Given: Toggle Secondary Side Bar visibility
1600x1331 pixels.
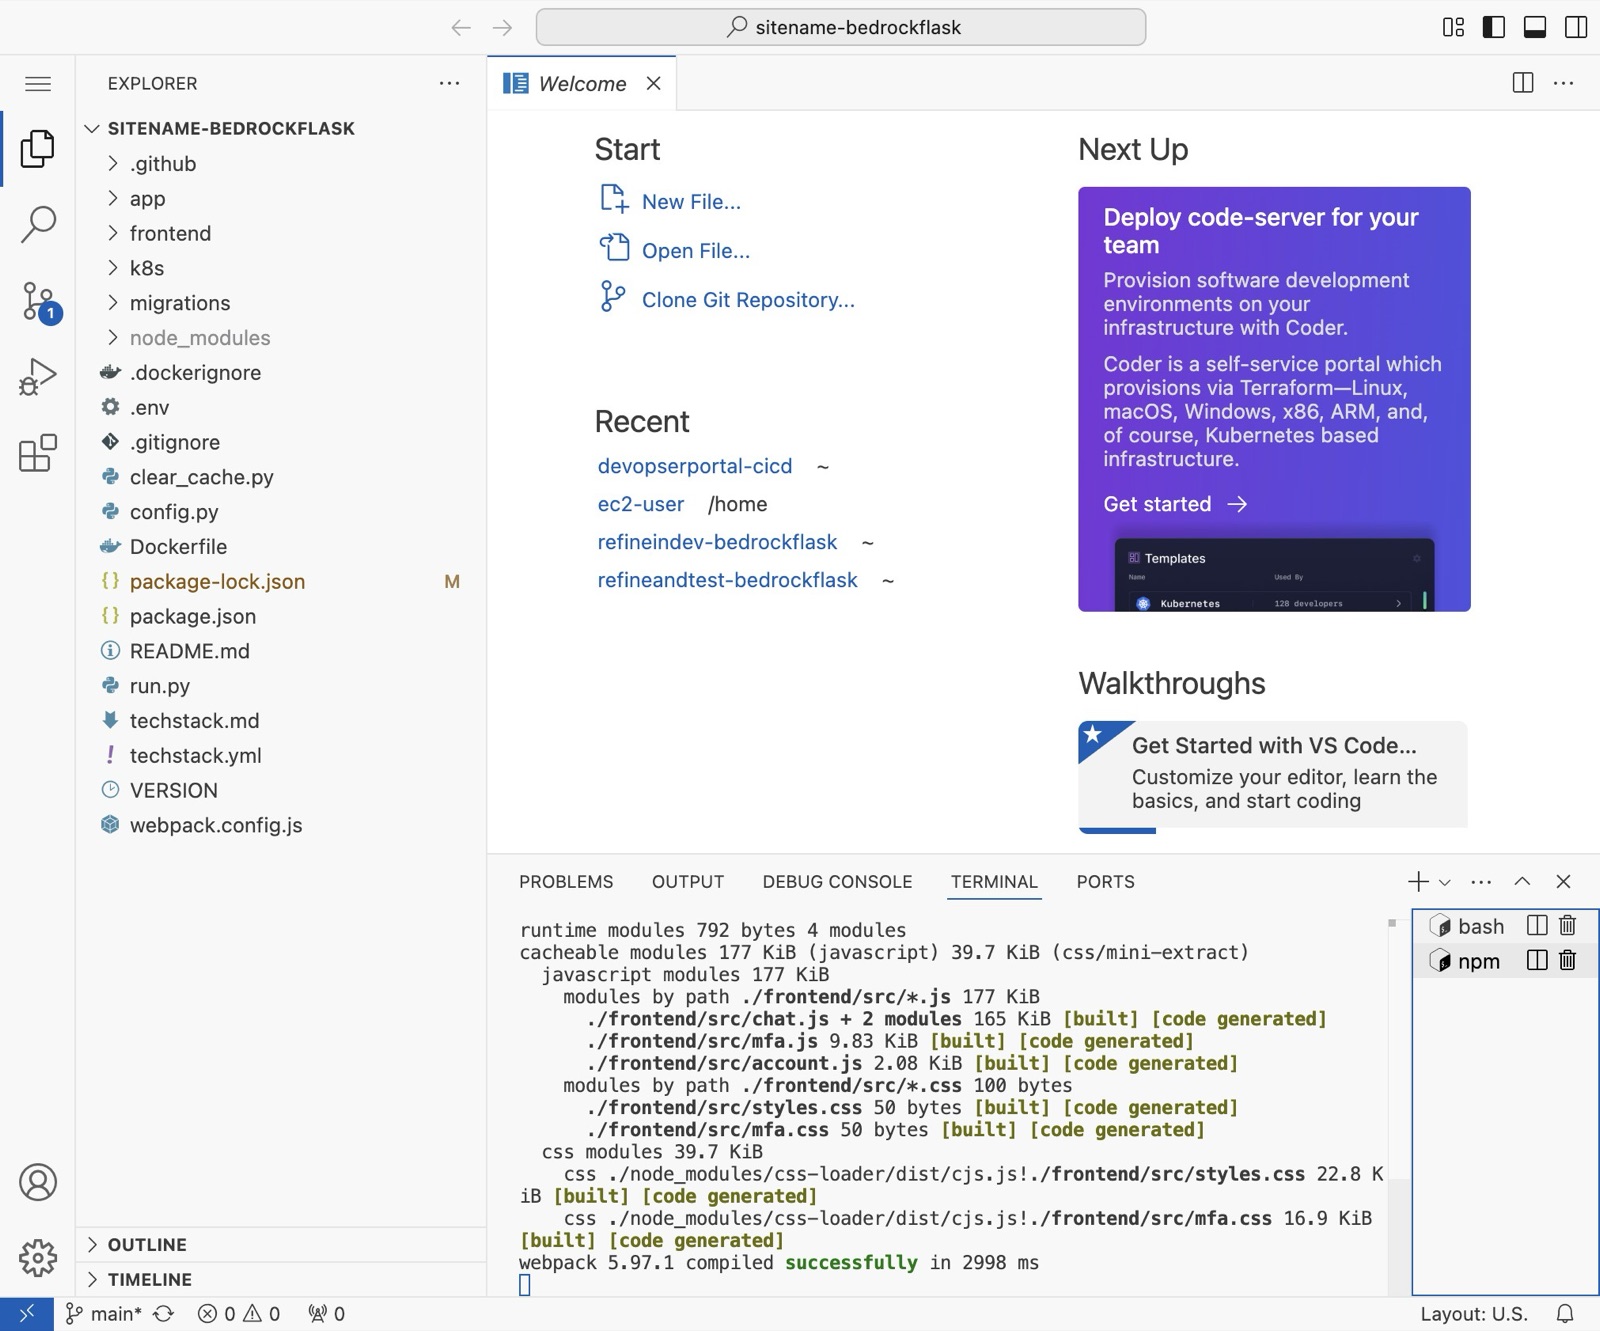Looking at the screenshot, I should tap(1576, 27).
